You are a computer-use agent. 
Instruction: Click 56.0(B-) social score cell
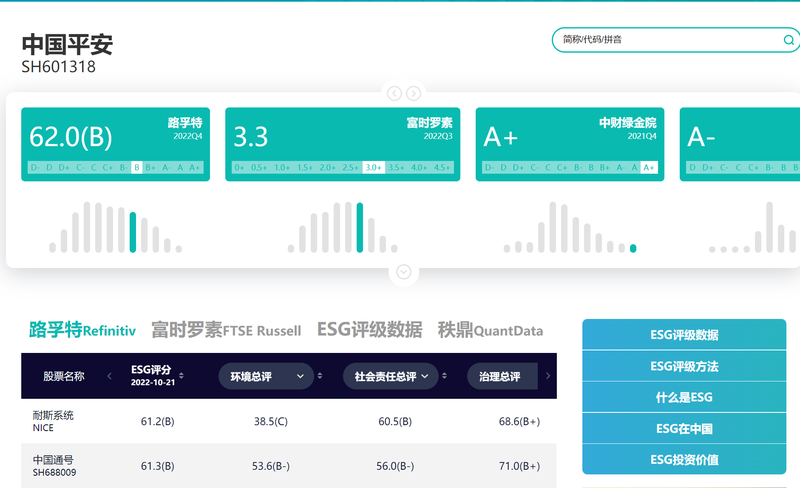395,466
